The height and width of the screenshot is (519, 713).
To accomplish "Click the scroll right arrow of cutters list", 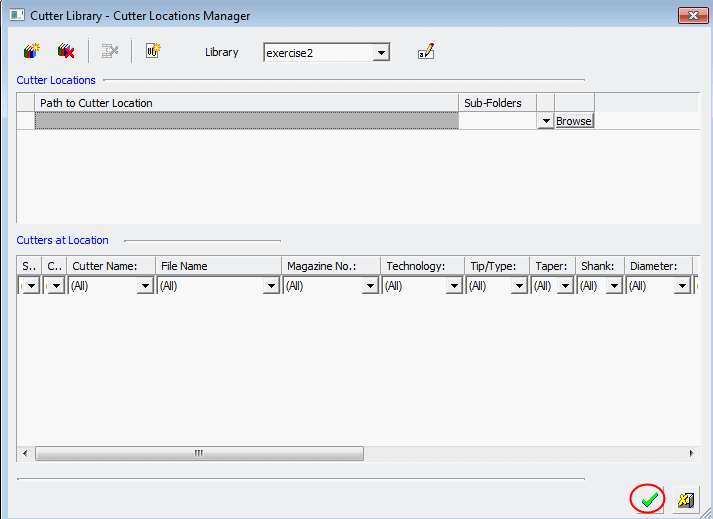I will point(690,453).
